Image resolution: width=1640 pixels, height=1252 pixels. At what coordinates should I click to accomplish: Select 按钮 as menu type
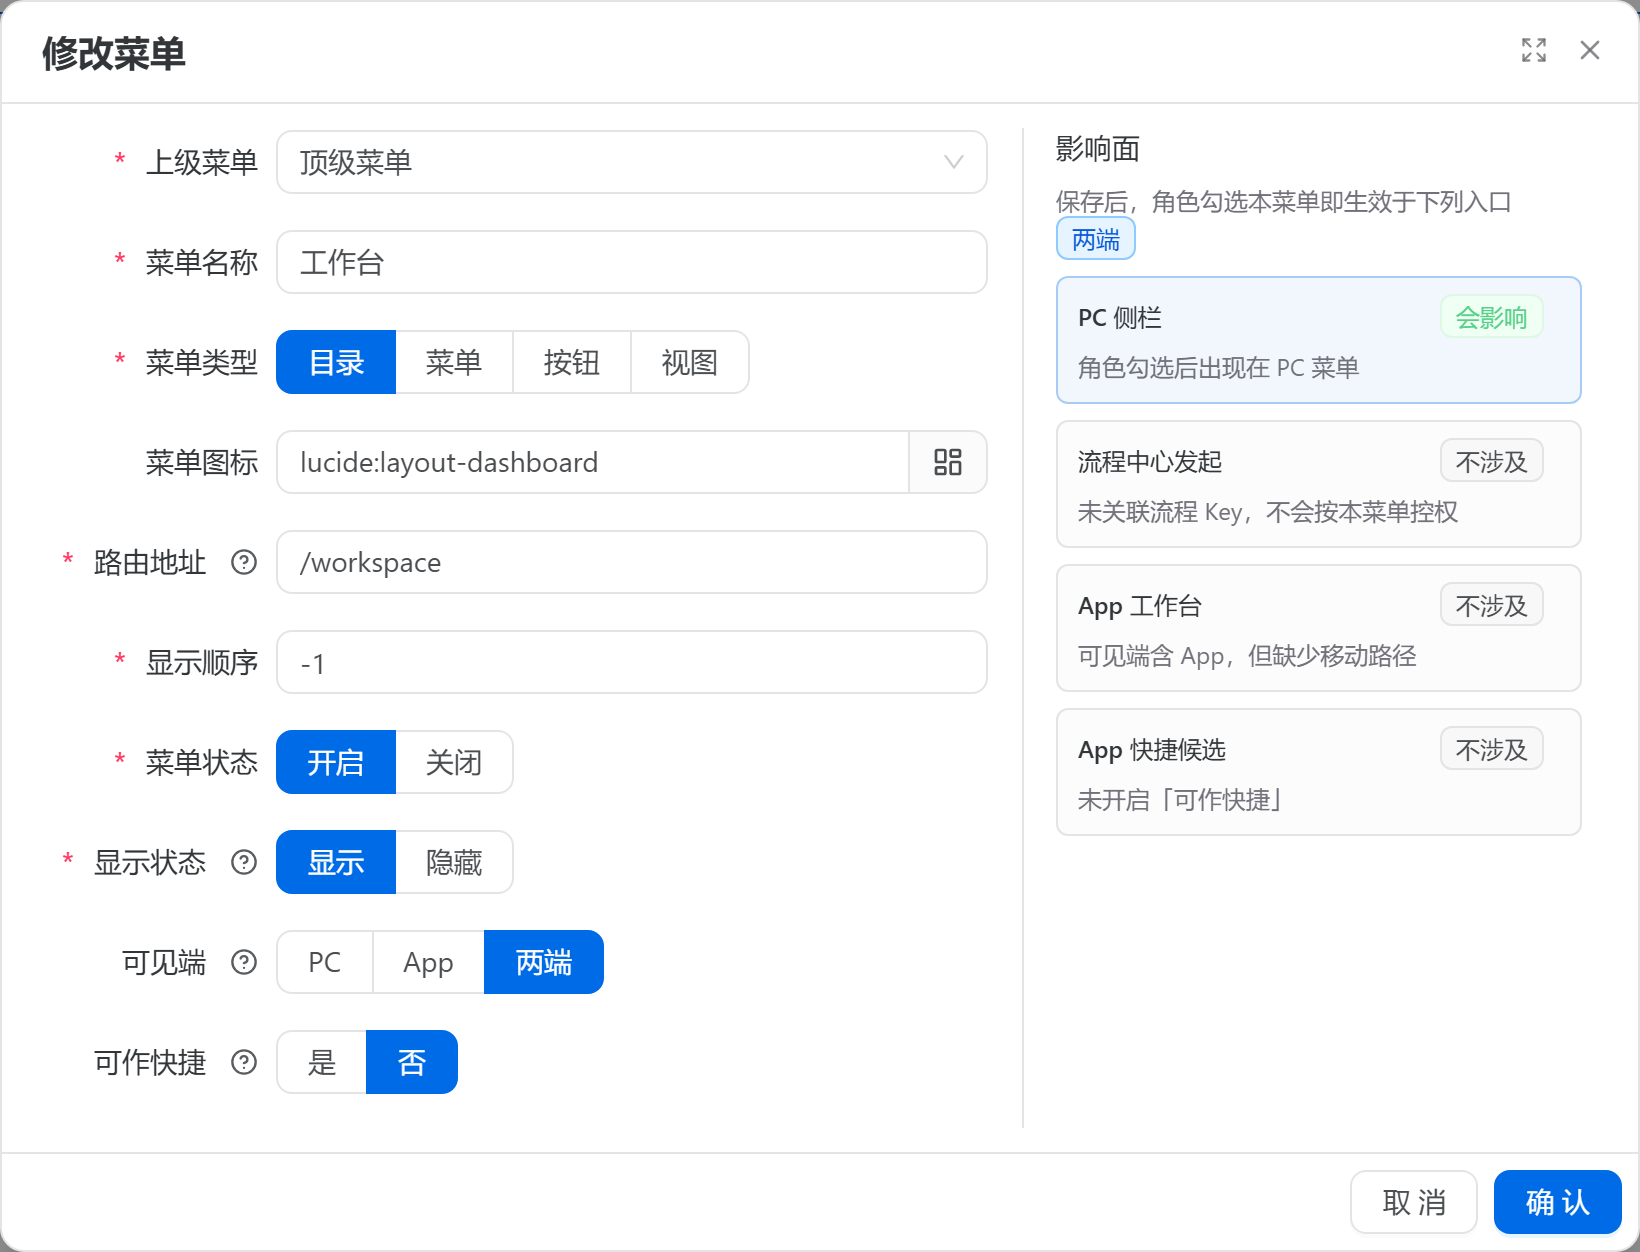click(572, 362)
